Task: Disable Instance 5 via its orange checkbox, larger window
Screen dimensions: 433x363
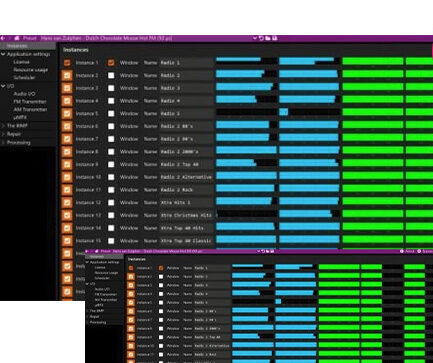Action: click(x=67, y=113)
